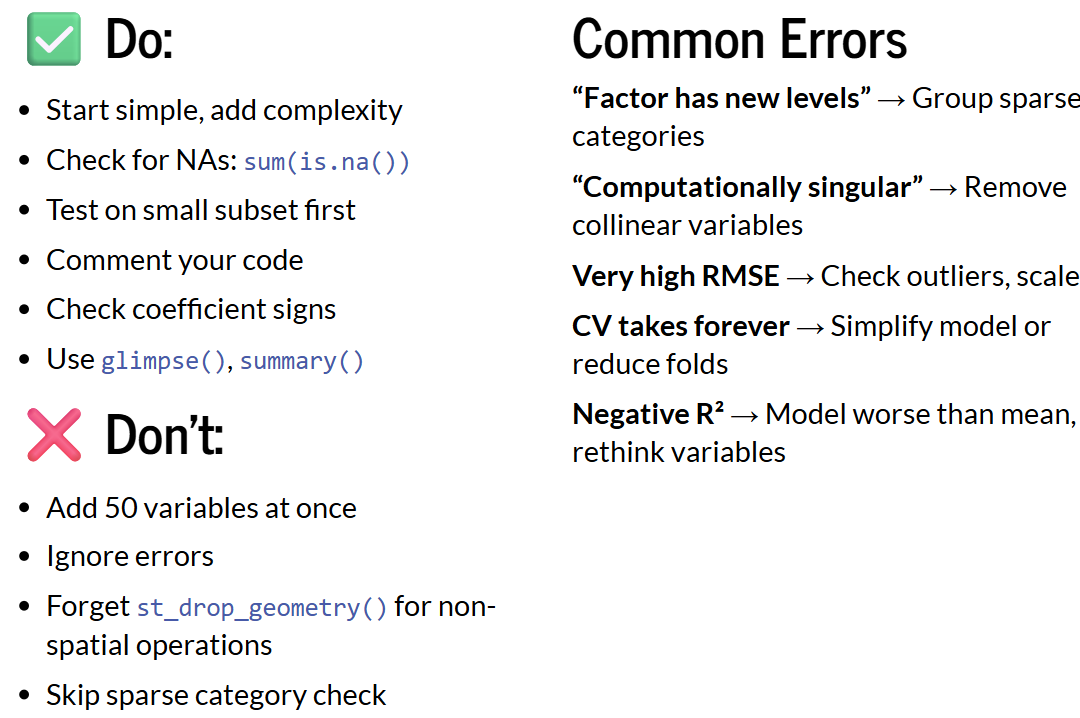
Task: Click the bold "CV takes forever" text
Action: click(x=680, y=327)
